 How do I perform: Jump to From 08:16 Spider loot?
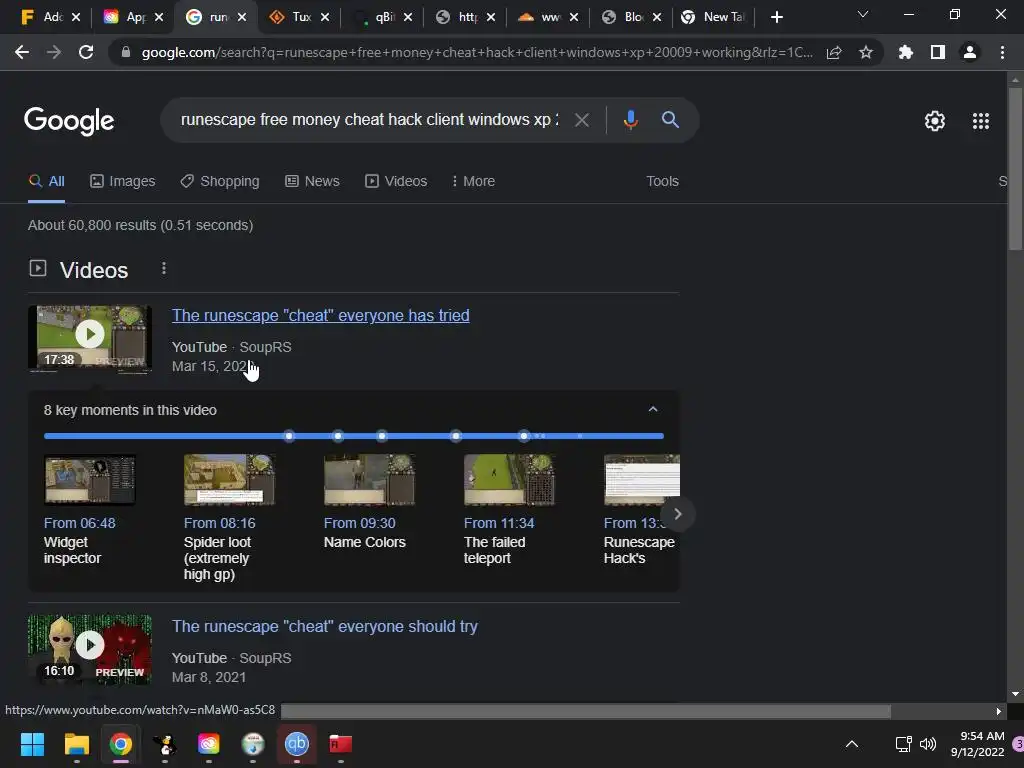point(229,518)
